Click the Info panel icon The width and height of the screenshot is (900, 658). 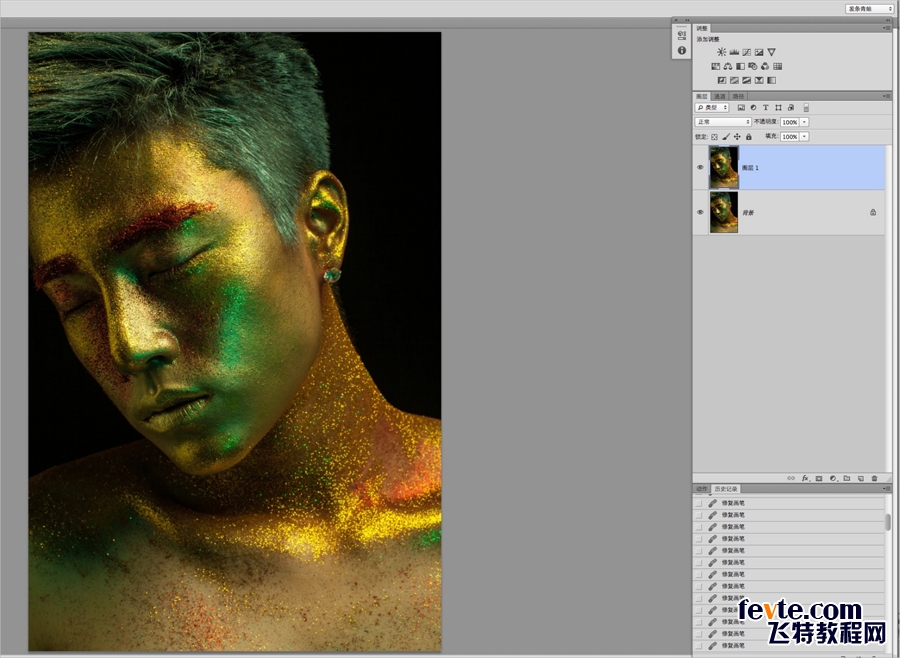click(x=682, y=50)
